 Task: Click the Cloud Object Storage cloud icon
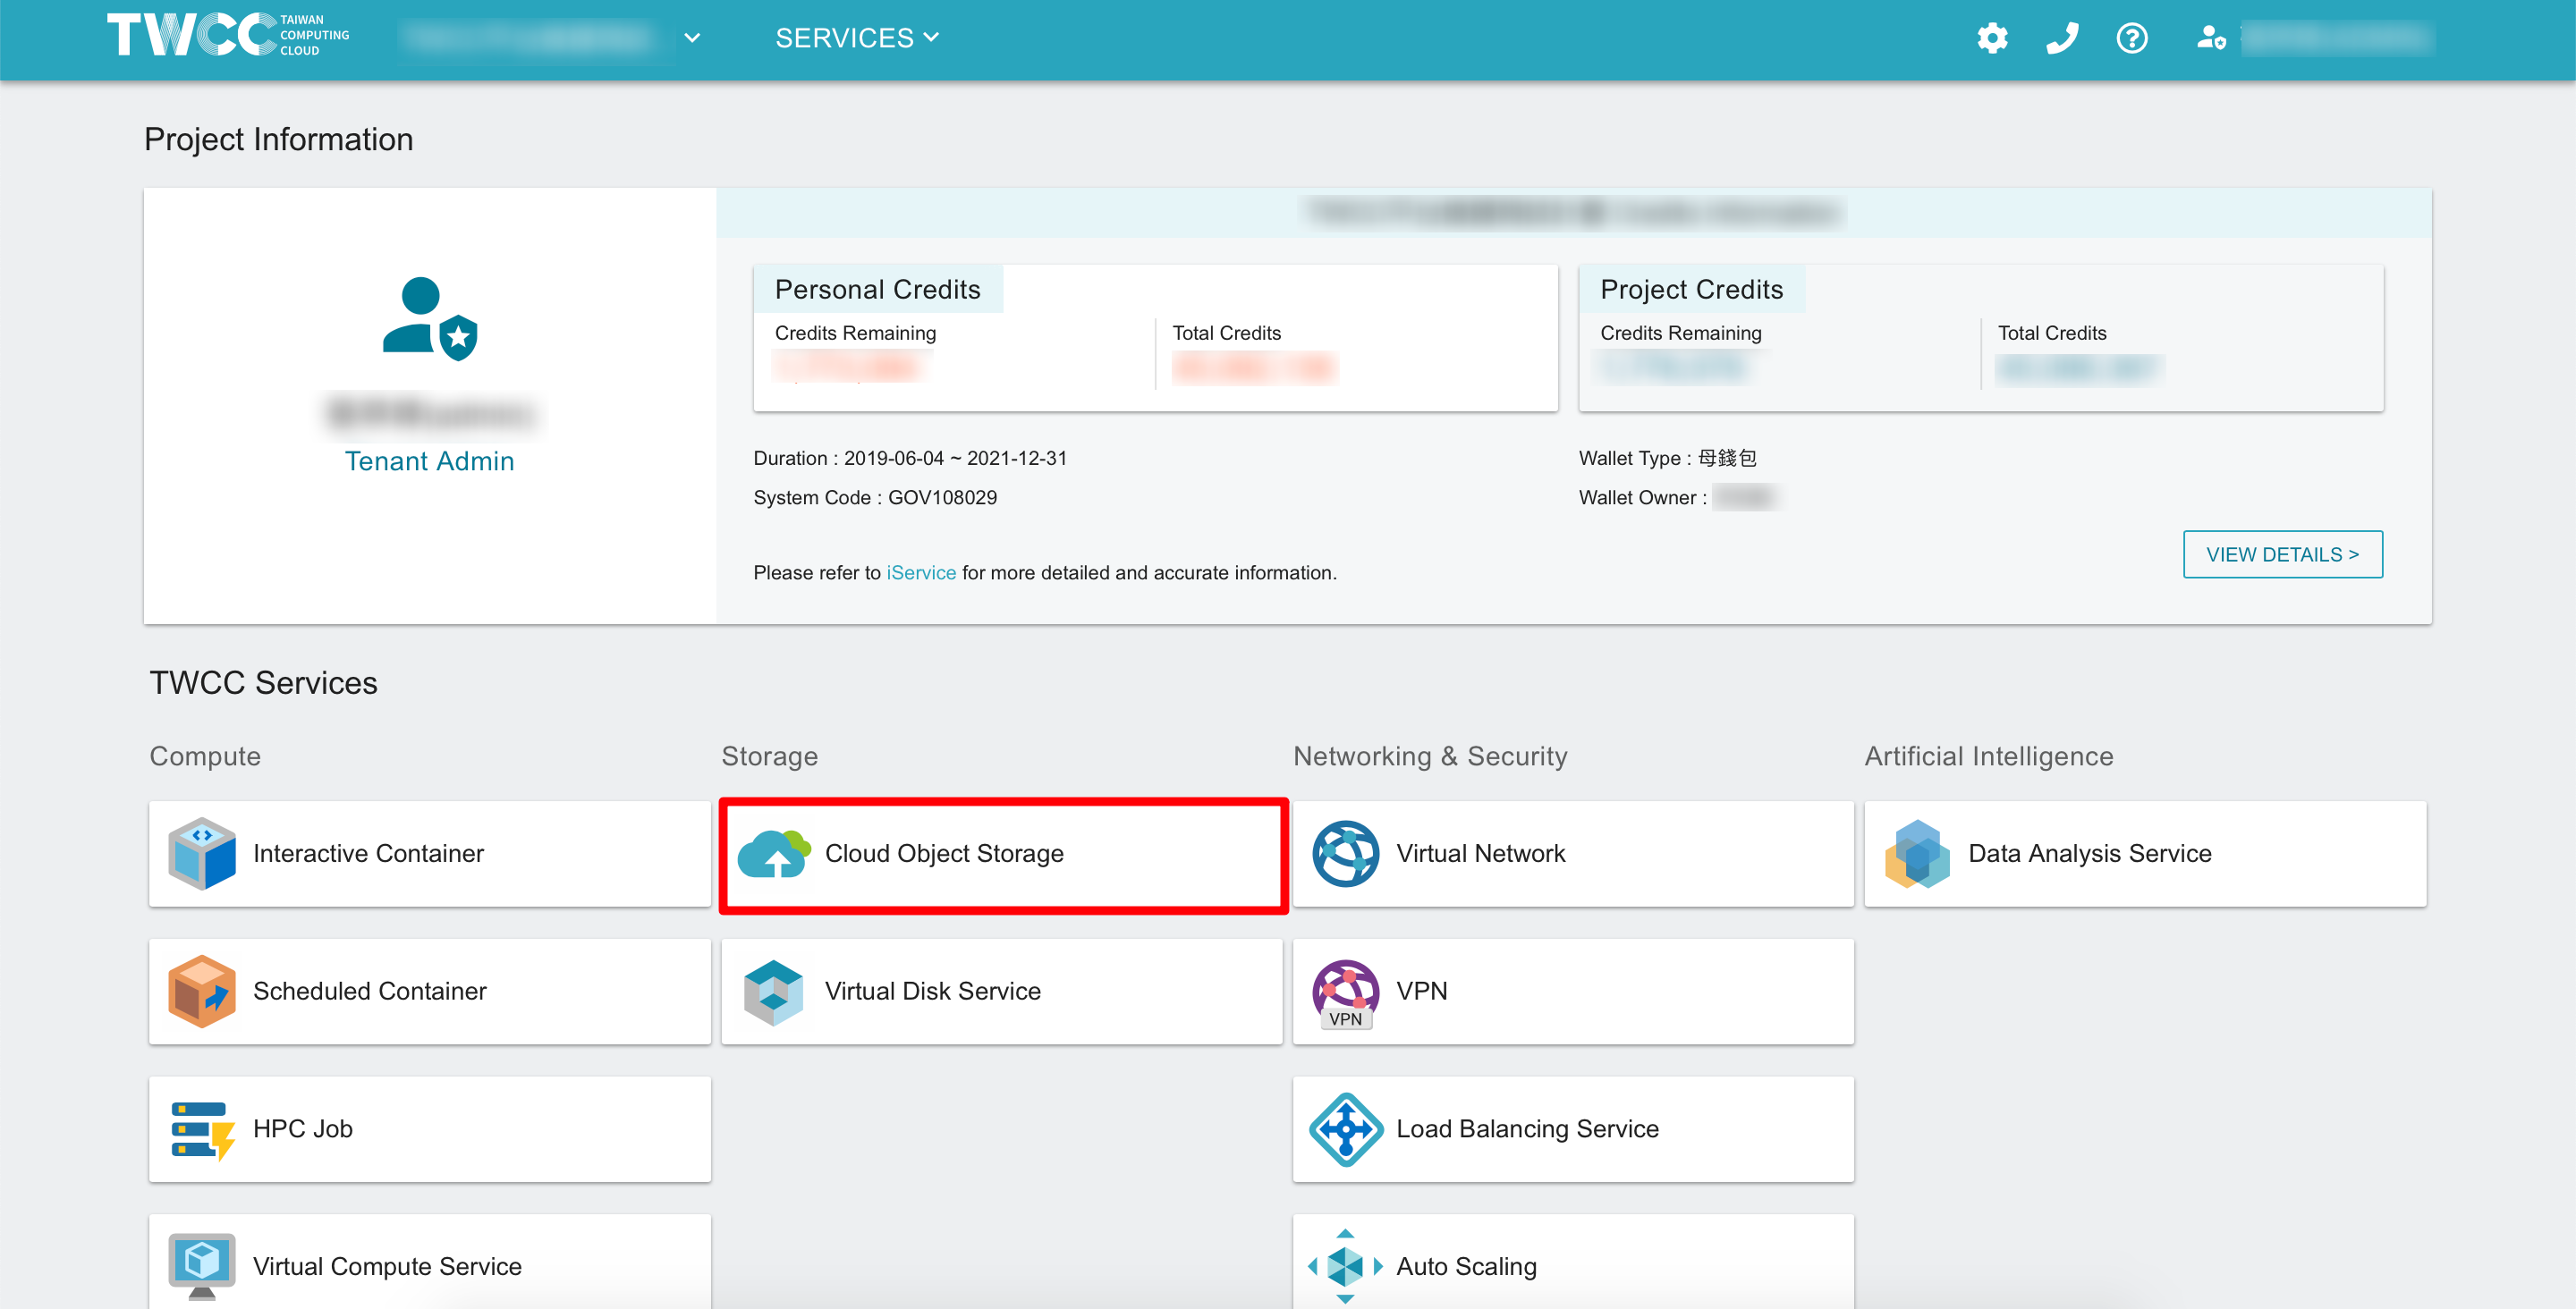tap(774, 853)
